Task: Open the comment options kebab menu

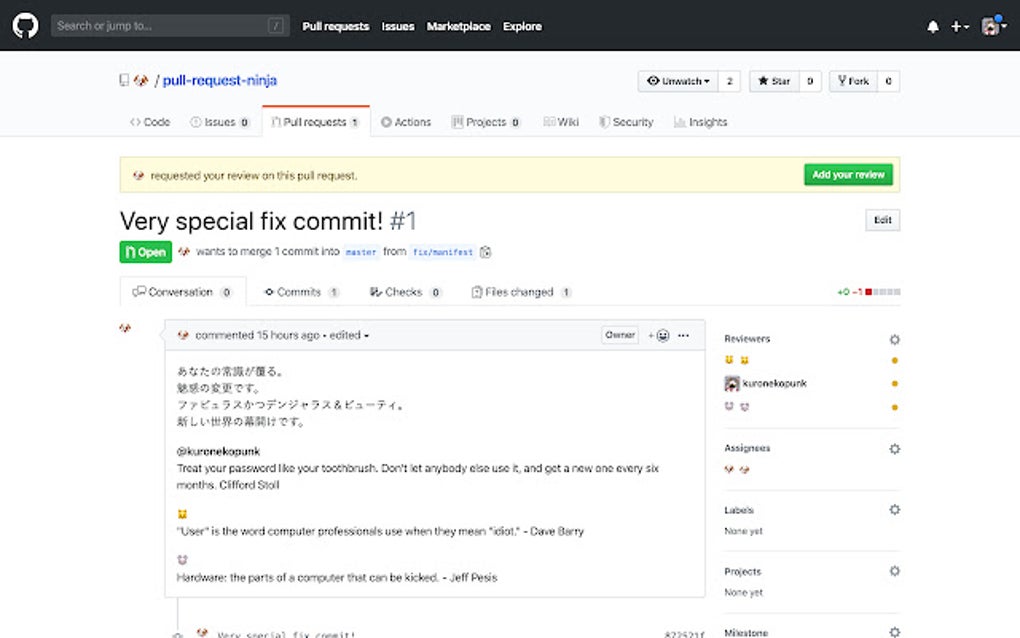Action: pos(684,335)
